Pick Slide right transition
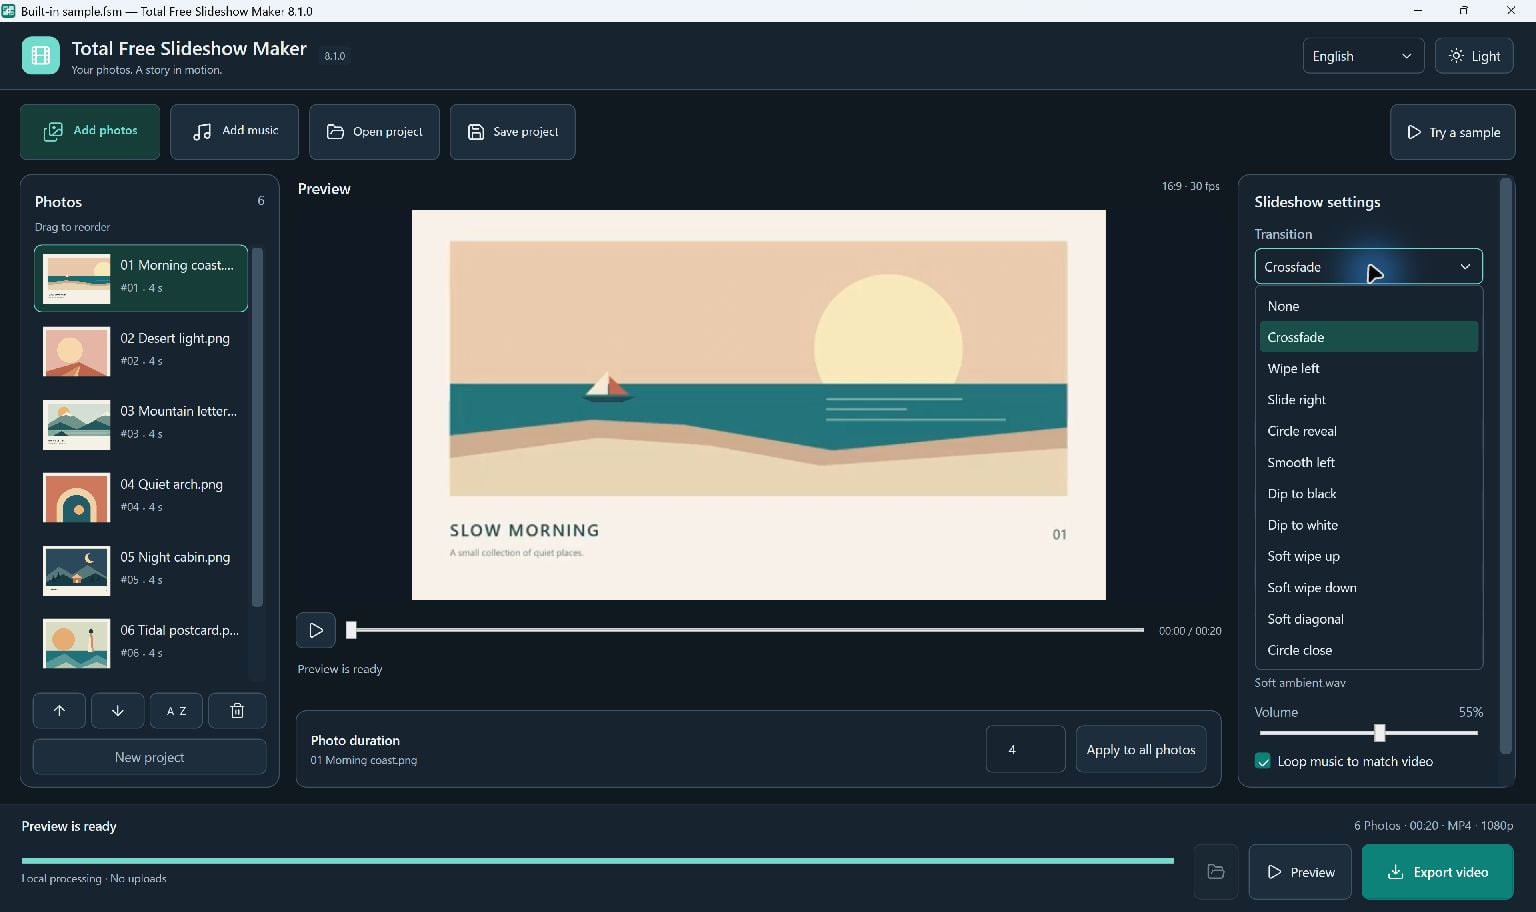Viewport: 1536px width, 912px height. pos(1369,400)
